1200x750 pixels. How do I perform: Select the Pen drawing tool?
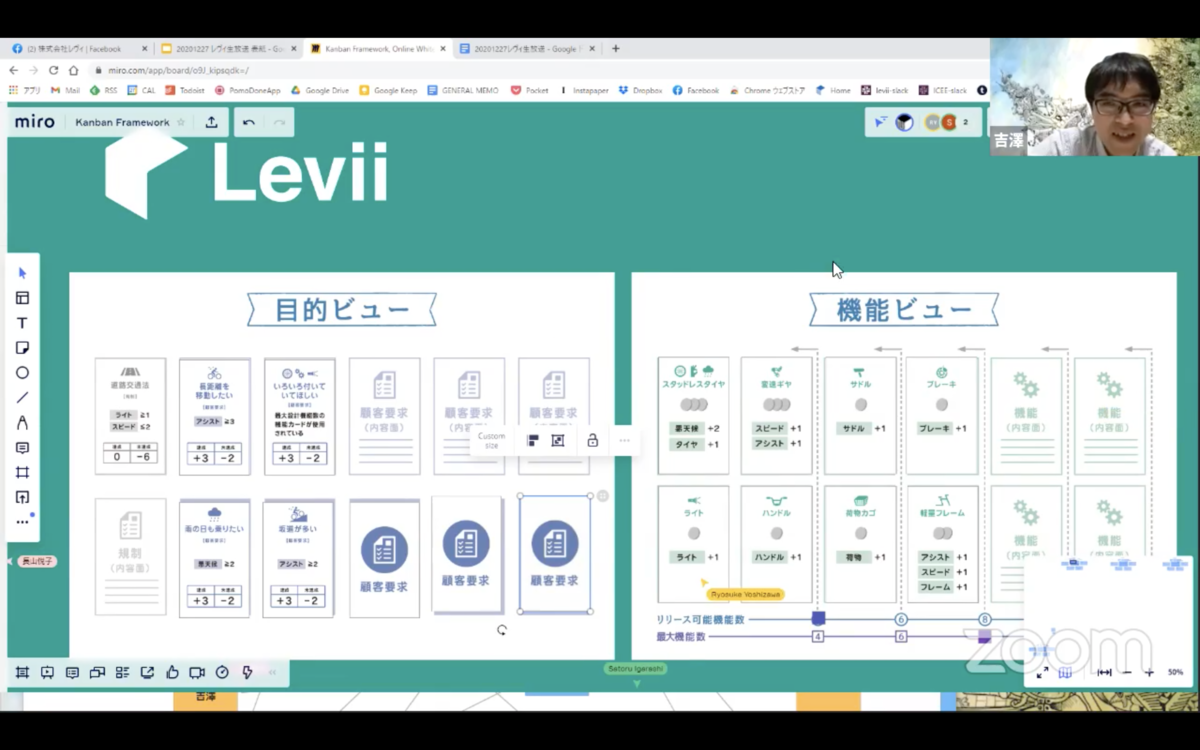[22, 423]
